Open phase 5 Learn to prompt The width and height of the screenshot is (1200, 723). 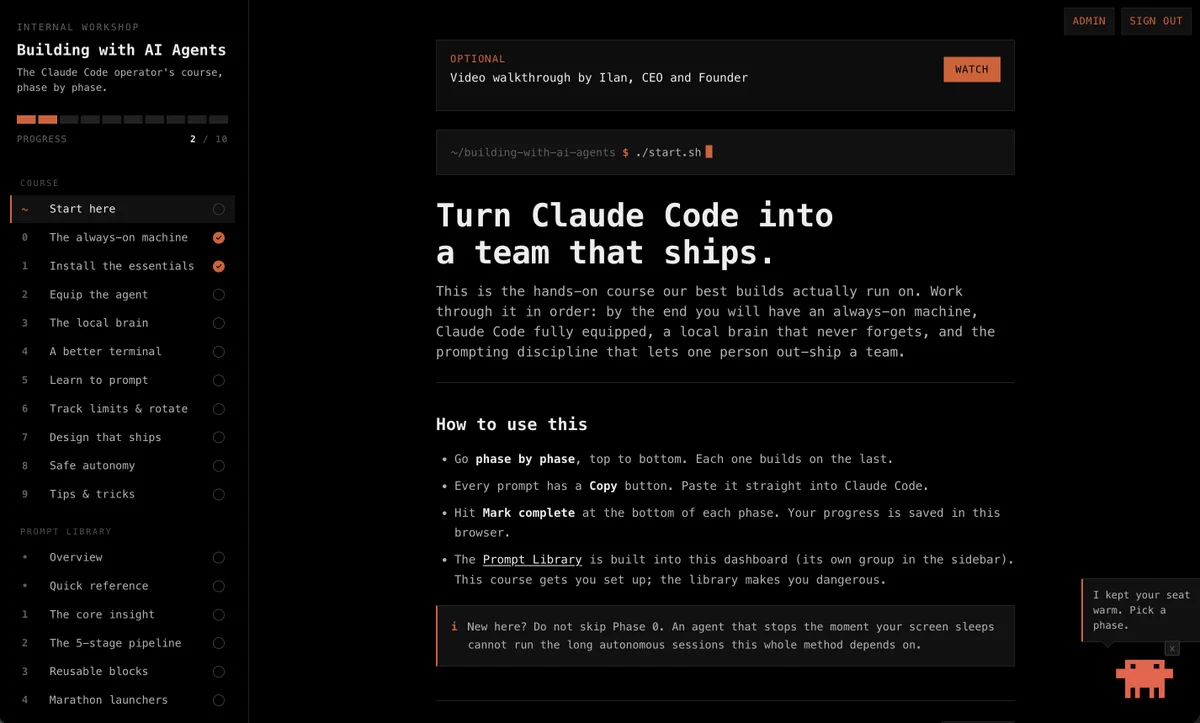pos(123,380)
